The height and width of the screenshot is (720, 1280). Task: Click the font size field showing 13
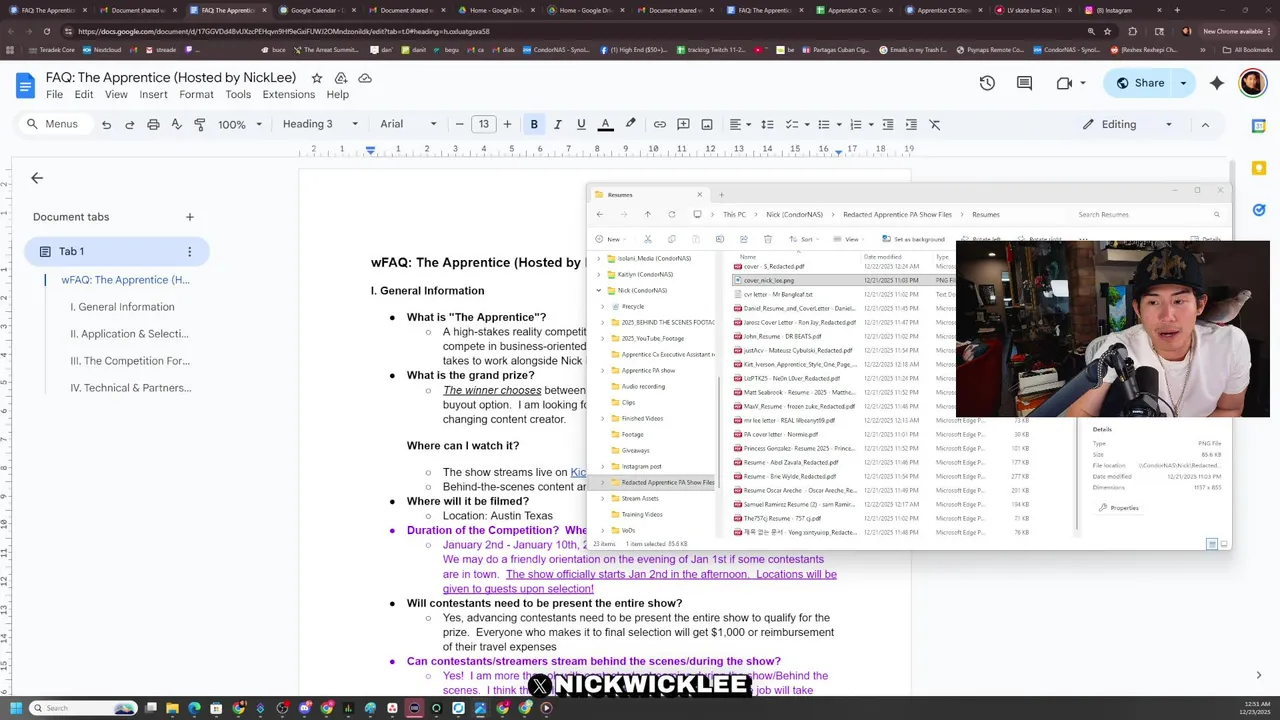tap(484, 124)
